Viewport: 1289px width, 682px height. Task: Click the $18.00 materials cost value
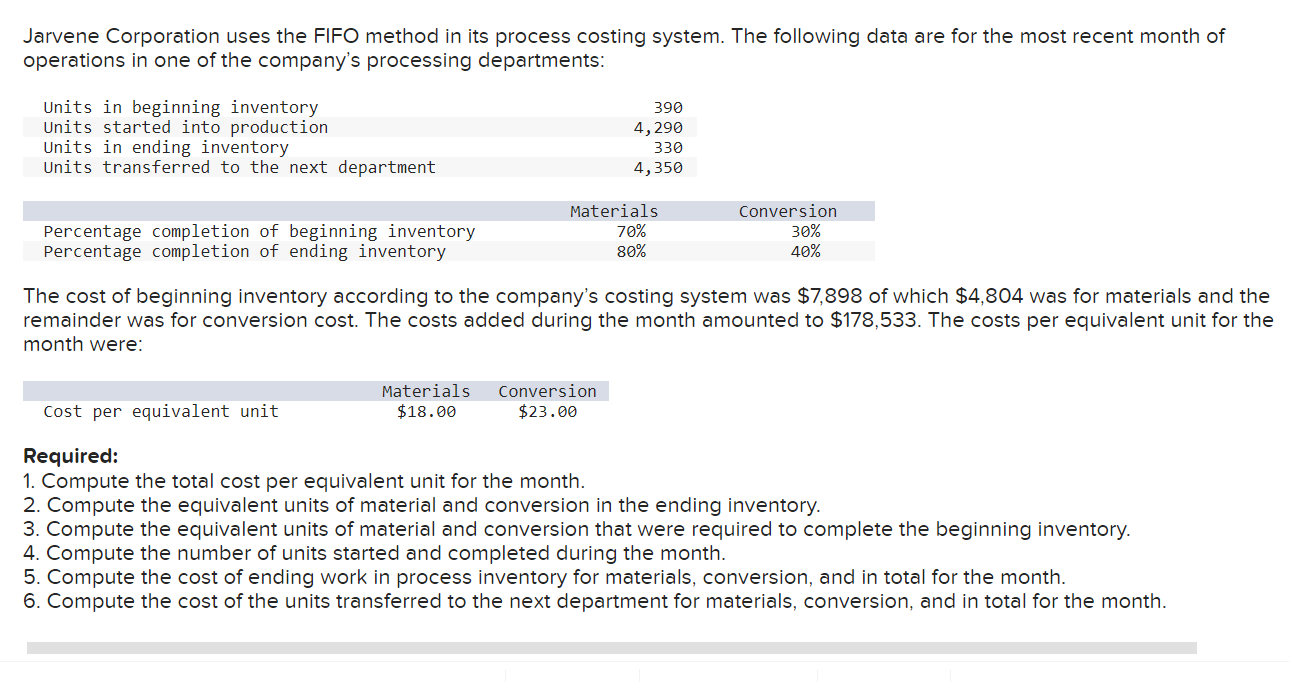point(426,411)
